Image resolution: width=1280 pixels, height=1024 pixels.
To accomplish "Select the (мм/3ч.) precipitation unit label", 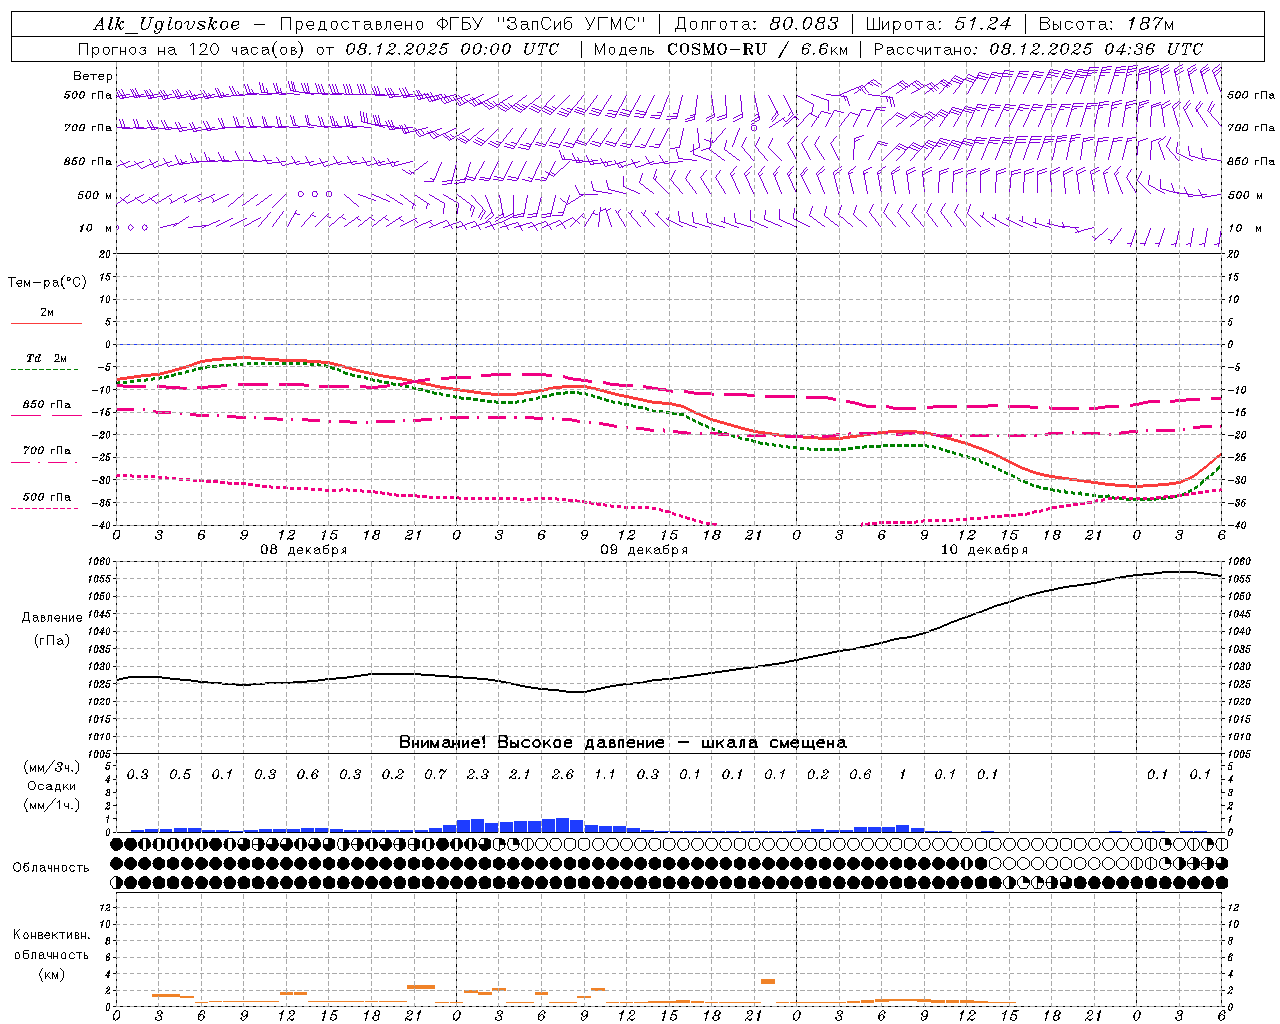I will (53, 767).
